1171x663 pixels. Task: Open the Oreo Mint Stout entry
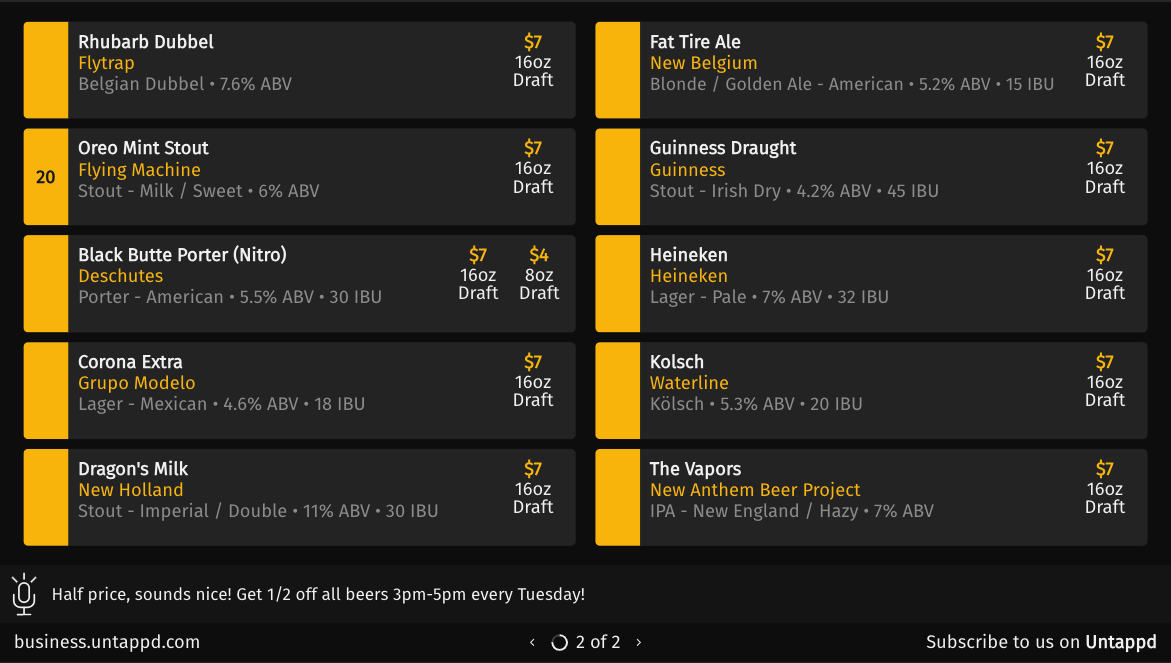tap(299, 177)
